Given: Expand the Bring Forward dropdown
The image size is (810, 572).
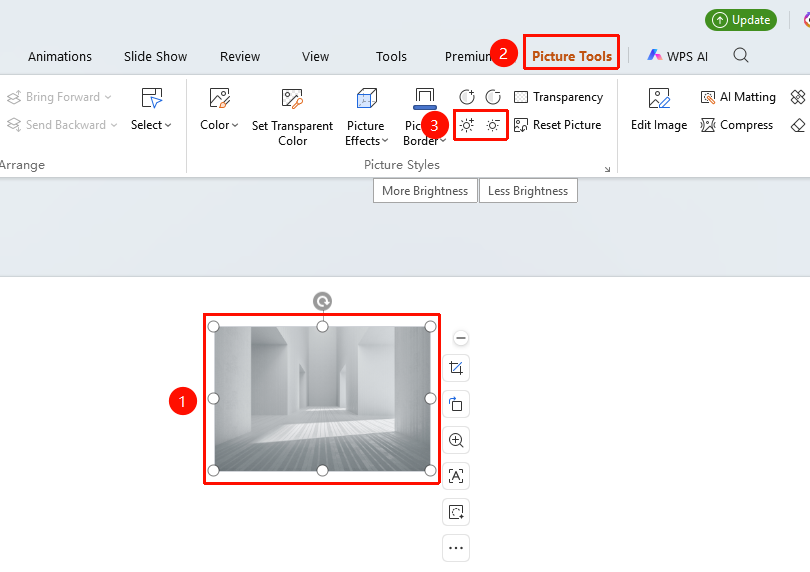Looking at the screenshot, I should point(108,97).
